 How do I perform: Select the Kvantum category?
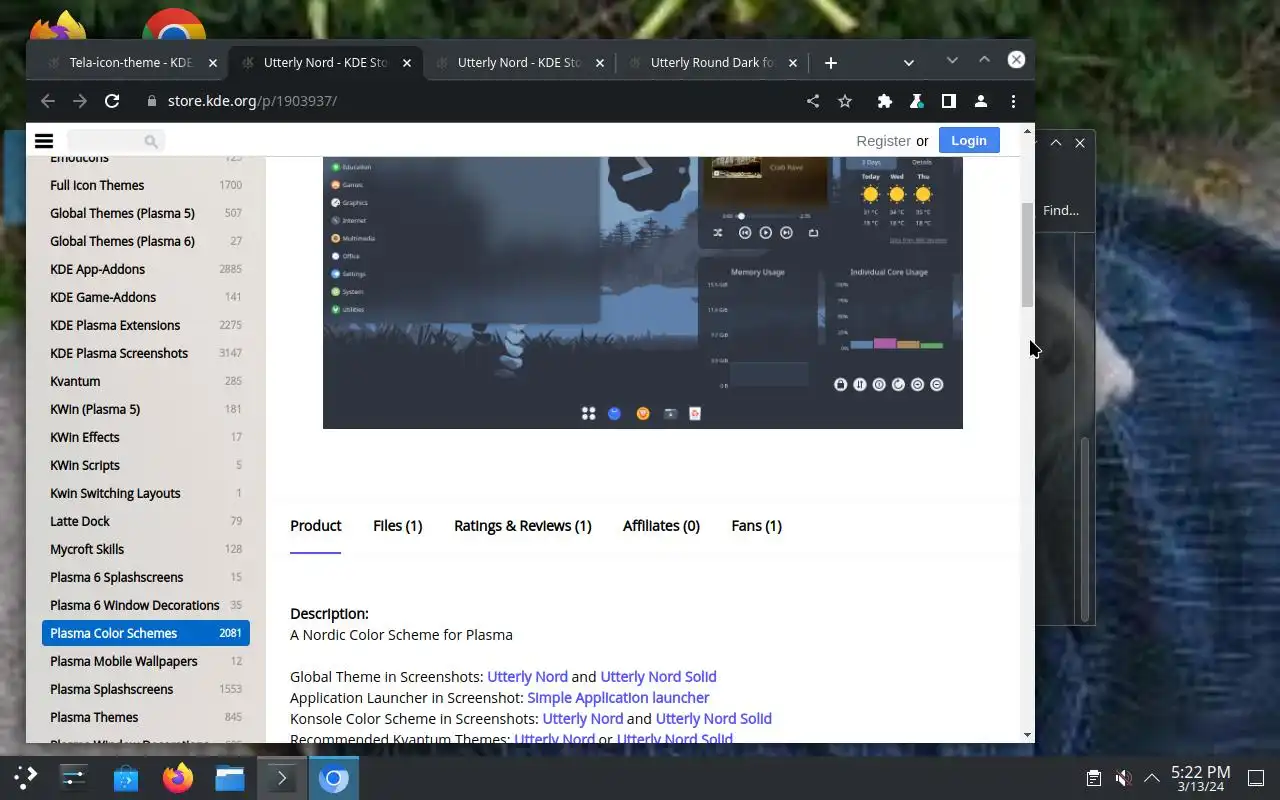pyautogui.click(x=146, y=381)
